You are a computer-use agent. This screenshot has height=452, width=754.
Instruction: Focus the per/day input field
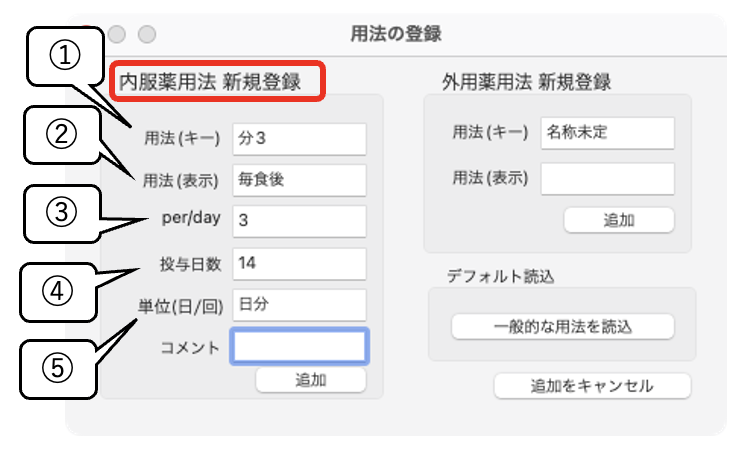click(298, 220)
